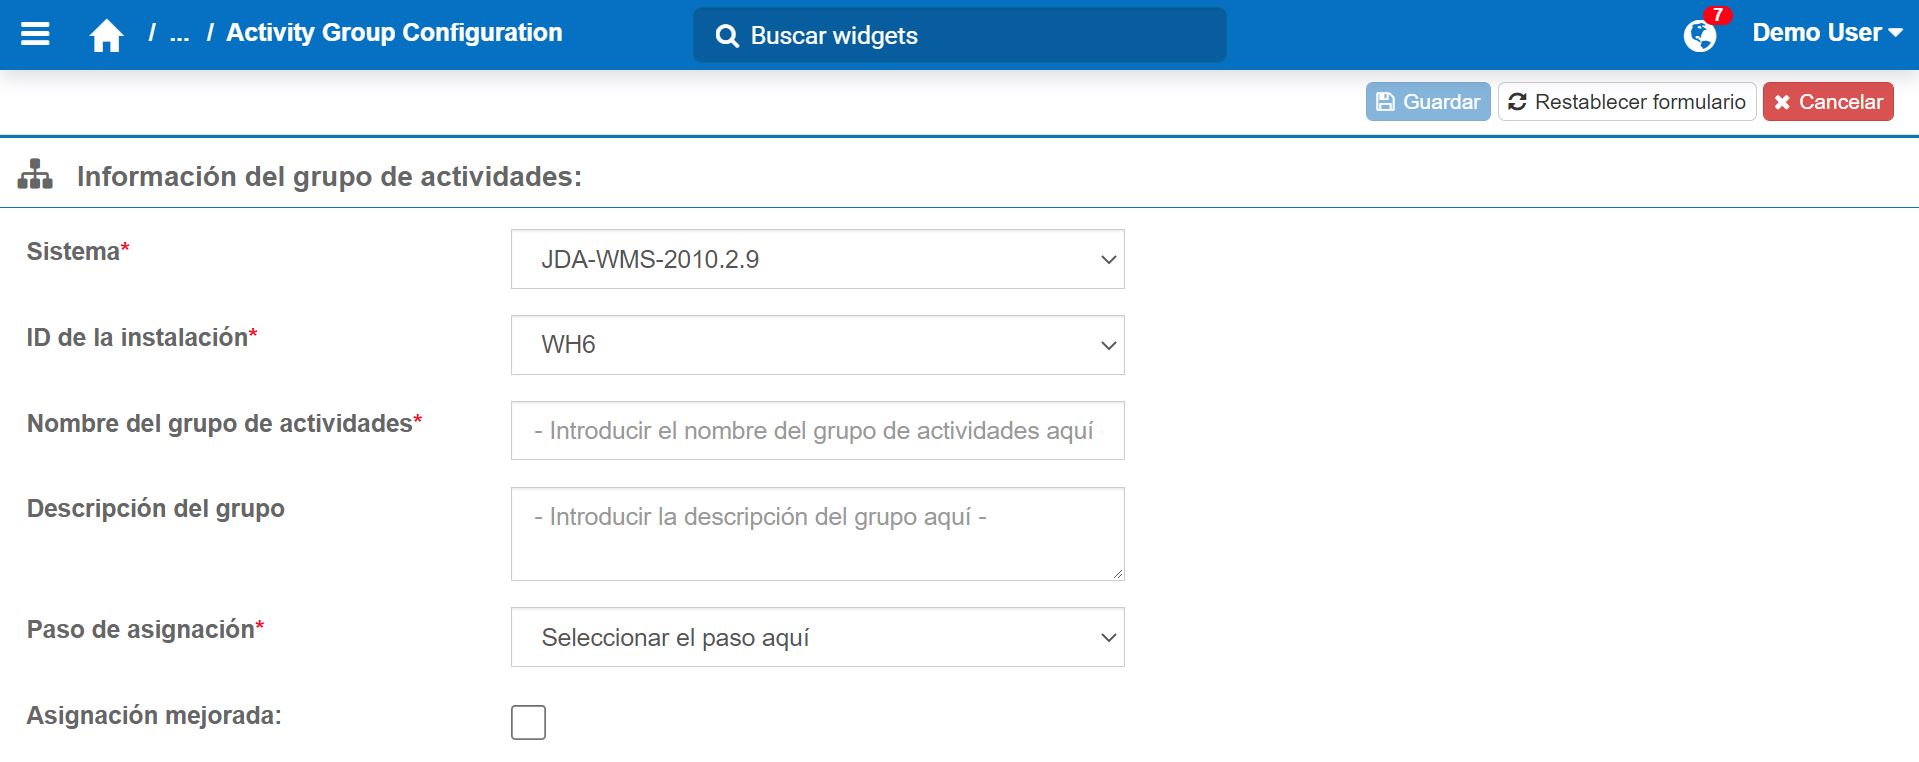Viewport: 1919px width, 762px height.
Task: Open the Paso de asignación dropdown
Action: (x=817, y=637)
